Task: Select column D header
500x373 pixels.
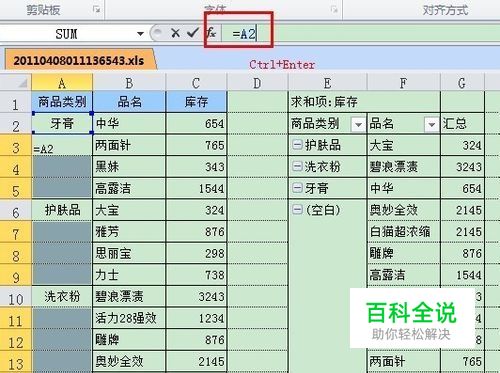Action: (x=257, y=82)
